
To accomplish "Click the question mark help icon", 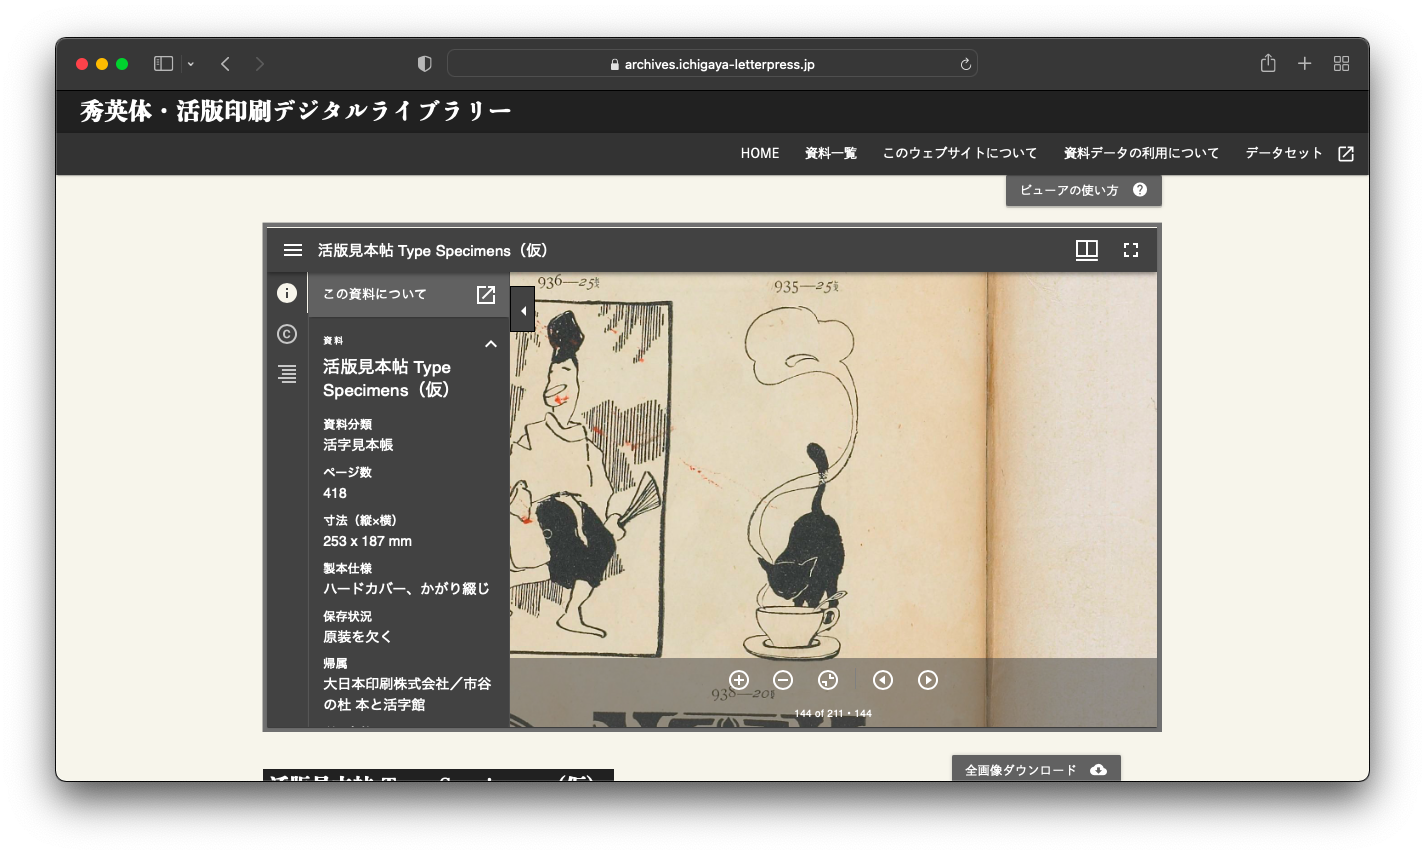I will coord(1140,190).
